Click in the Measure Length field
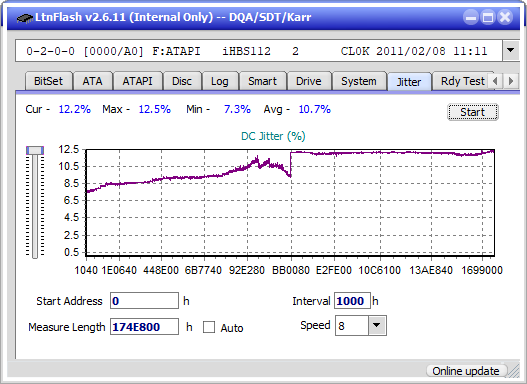 tap(145, 327)
